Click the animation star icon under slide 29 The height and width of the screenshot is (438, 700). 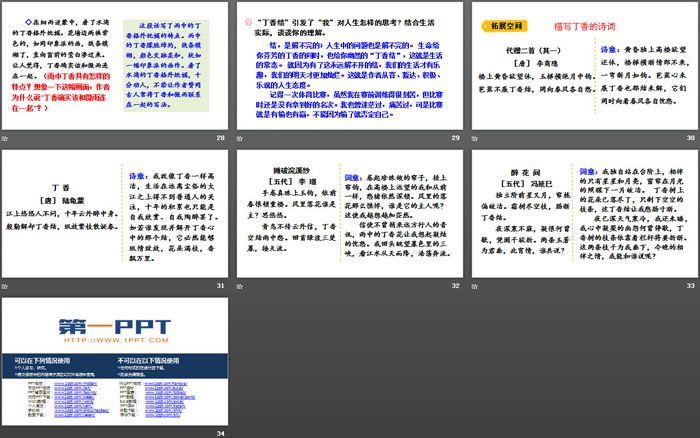point(240,140)
